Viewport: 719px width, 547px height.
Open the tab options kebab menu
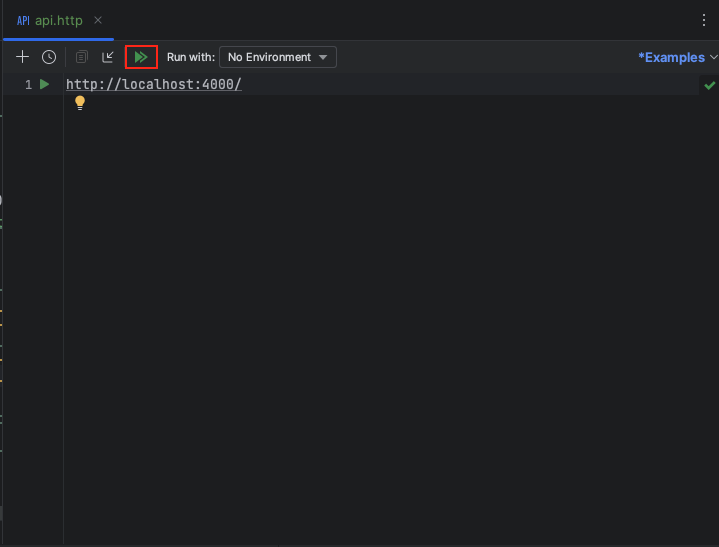[703, 20]
